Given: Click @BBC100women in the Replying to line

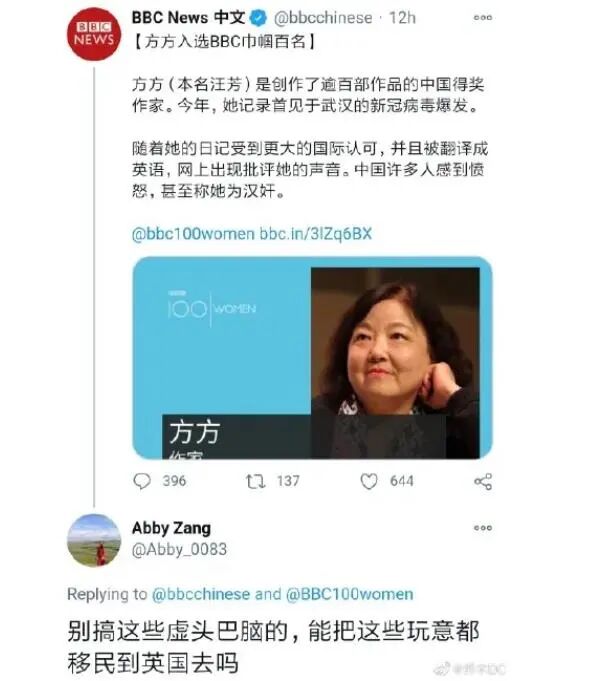Looking at the screenshot, I should [x=350, y=594].
